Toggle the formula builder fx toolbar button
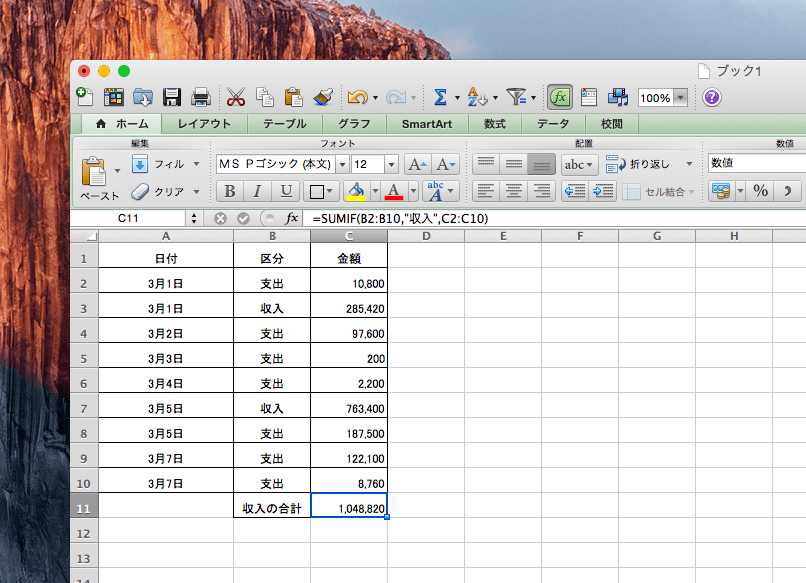Image resolution: width=806 pixels, height=583 pixels. coord(560,97)
